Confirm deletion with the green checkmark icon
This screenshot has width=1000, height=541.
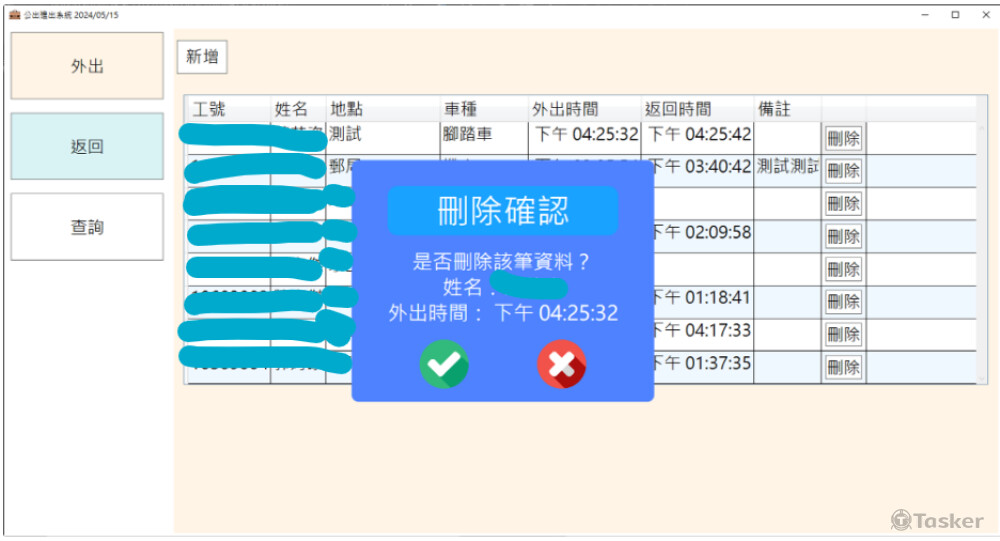point(443,364)
